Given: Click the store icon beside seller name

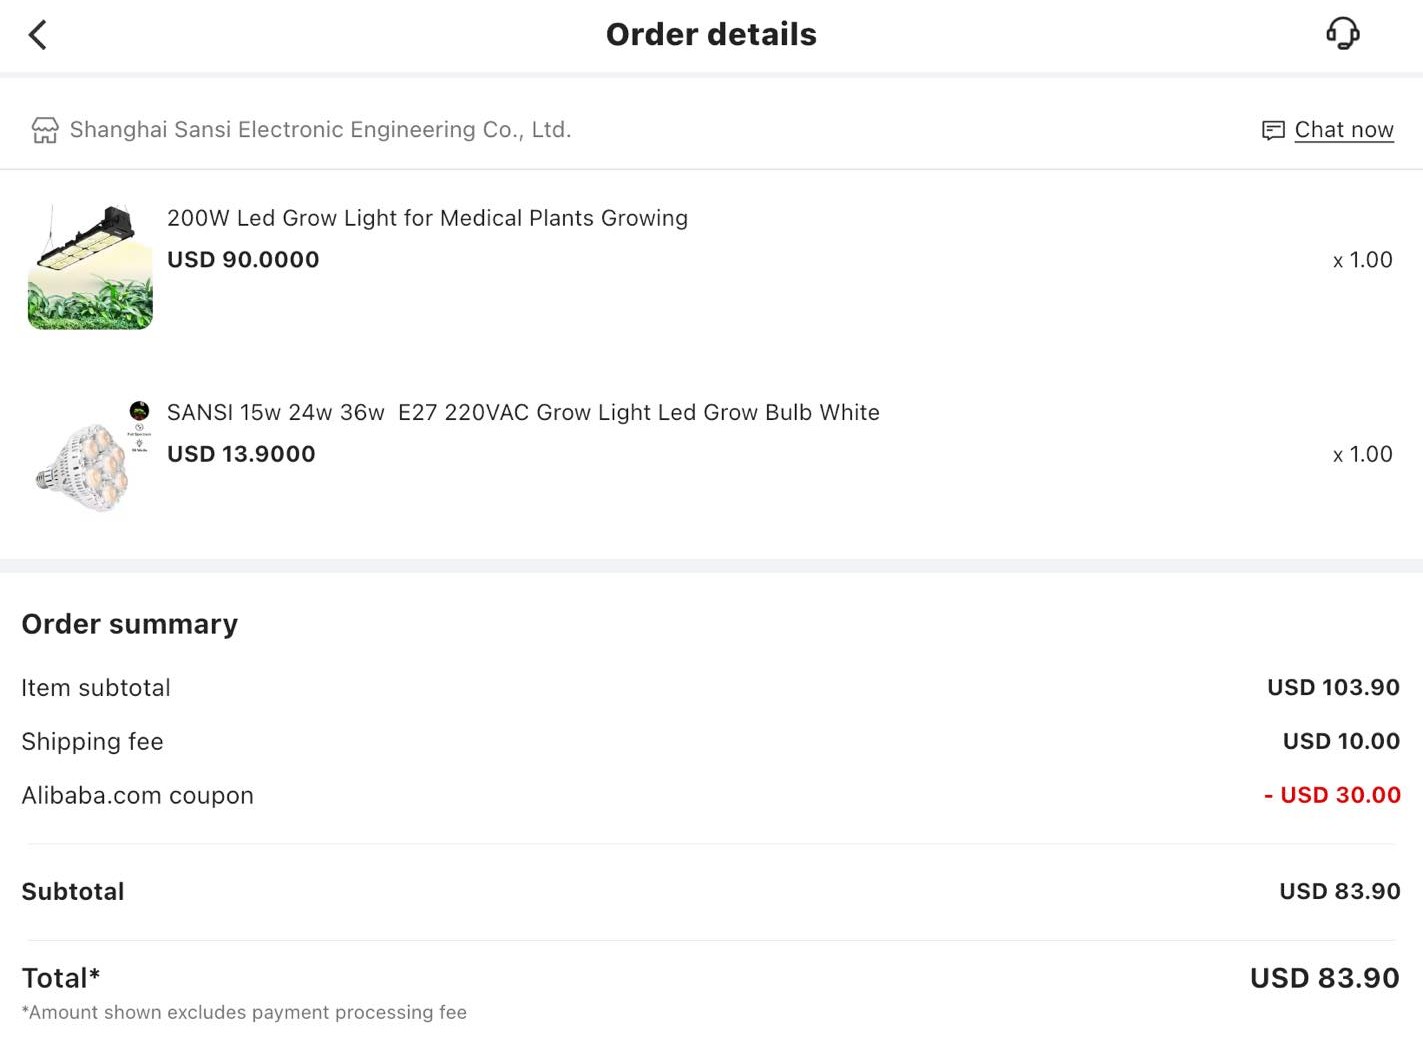Looking at the screenshot, I should tap(45, 130).
